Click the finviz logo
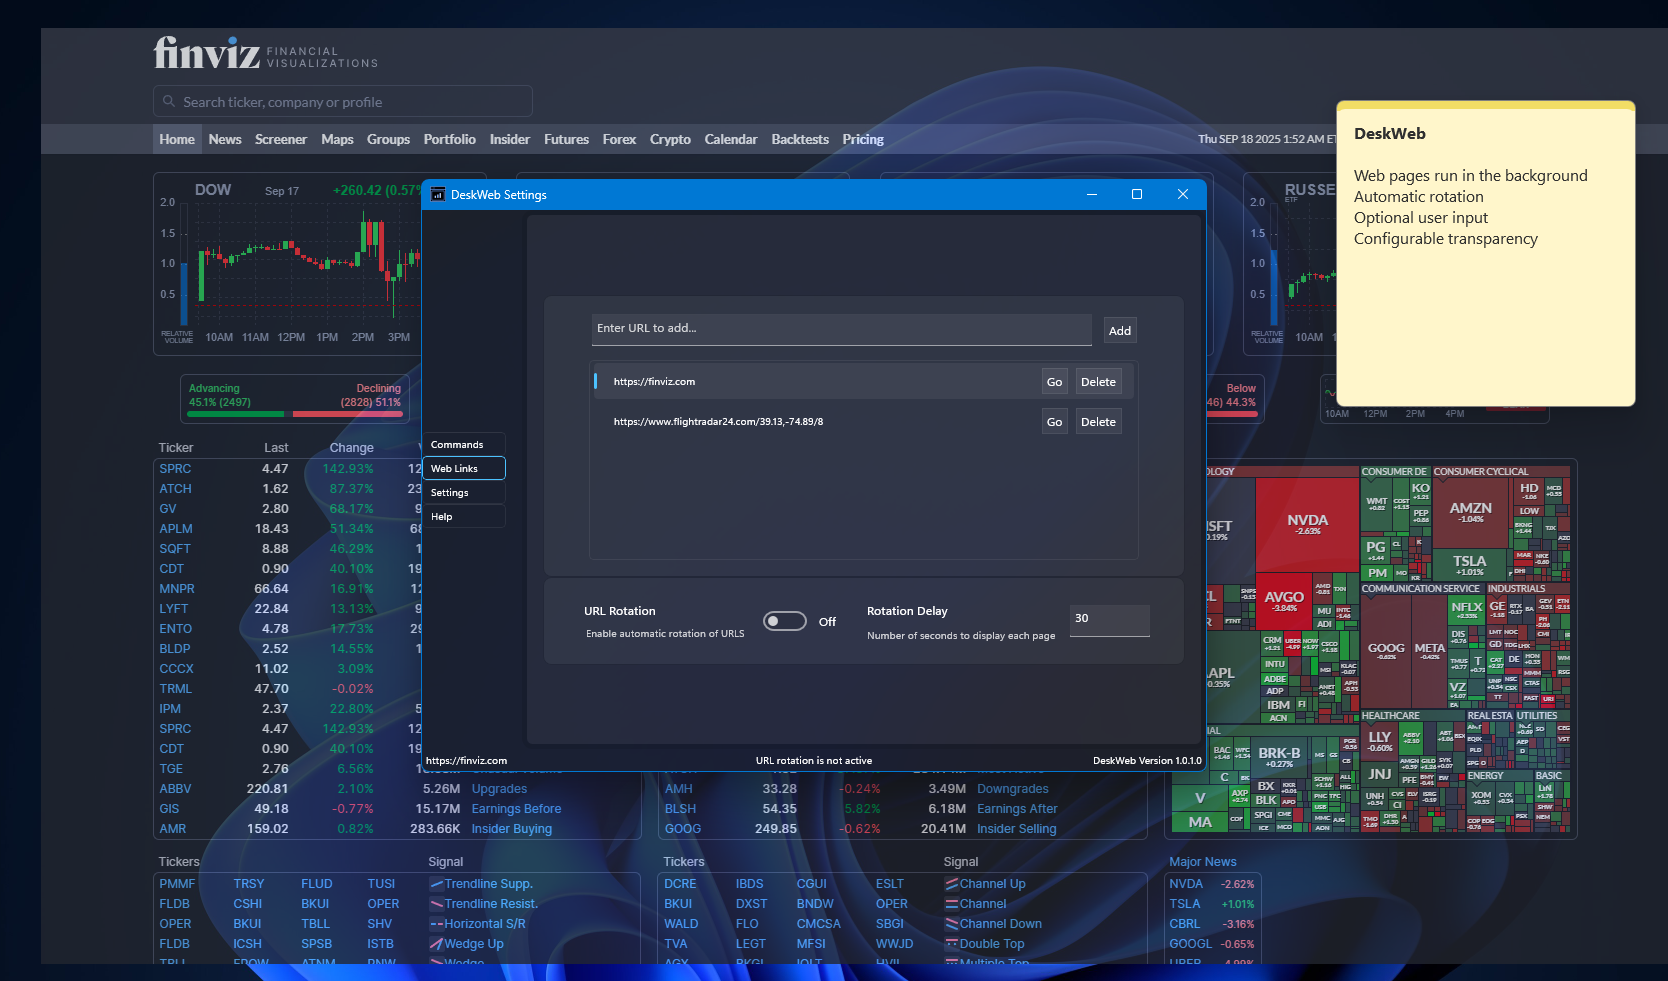 point(266,53)
